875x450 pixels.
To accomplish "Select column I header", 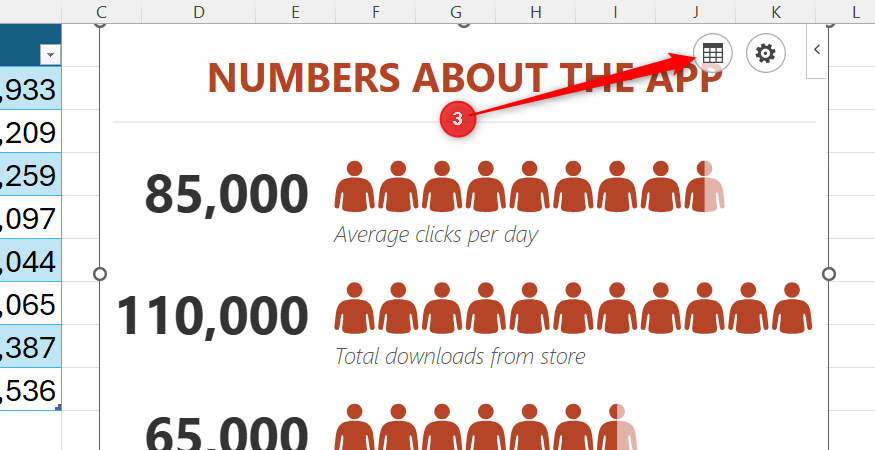I will pyautogui.click(x=616, y=12).
